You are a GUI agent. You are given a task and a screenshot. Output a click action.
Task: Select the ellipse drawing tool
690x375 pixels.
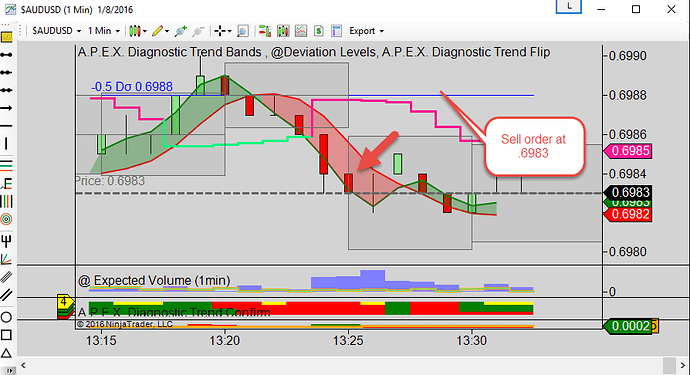(6, 317)
